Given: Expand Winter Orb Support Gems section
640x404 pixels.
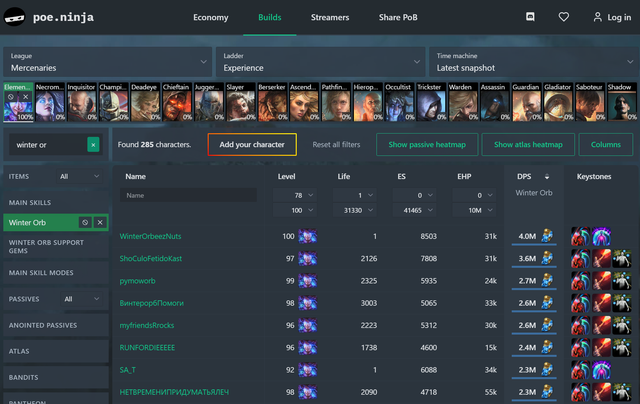Looking at the screenshot, I should pos(56,246).
